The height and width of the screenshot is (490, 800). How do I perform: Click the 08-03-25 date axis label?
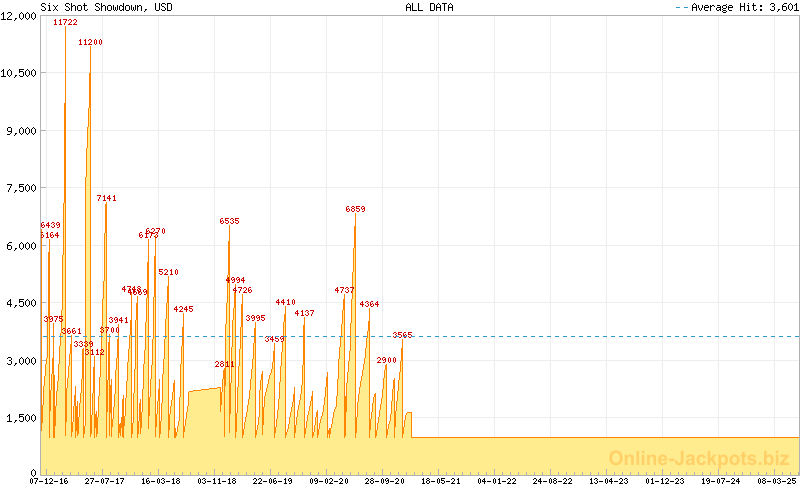click(x=778, y=481)
